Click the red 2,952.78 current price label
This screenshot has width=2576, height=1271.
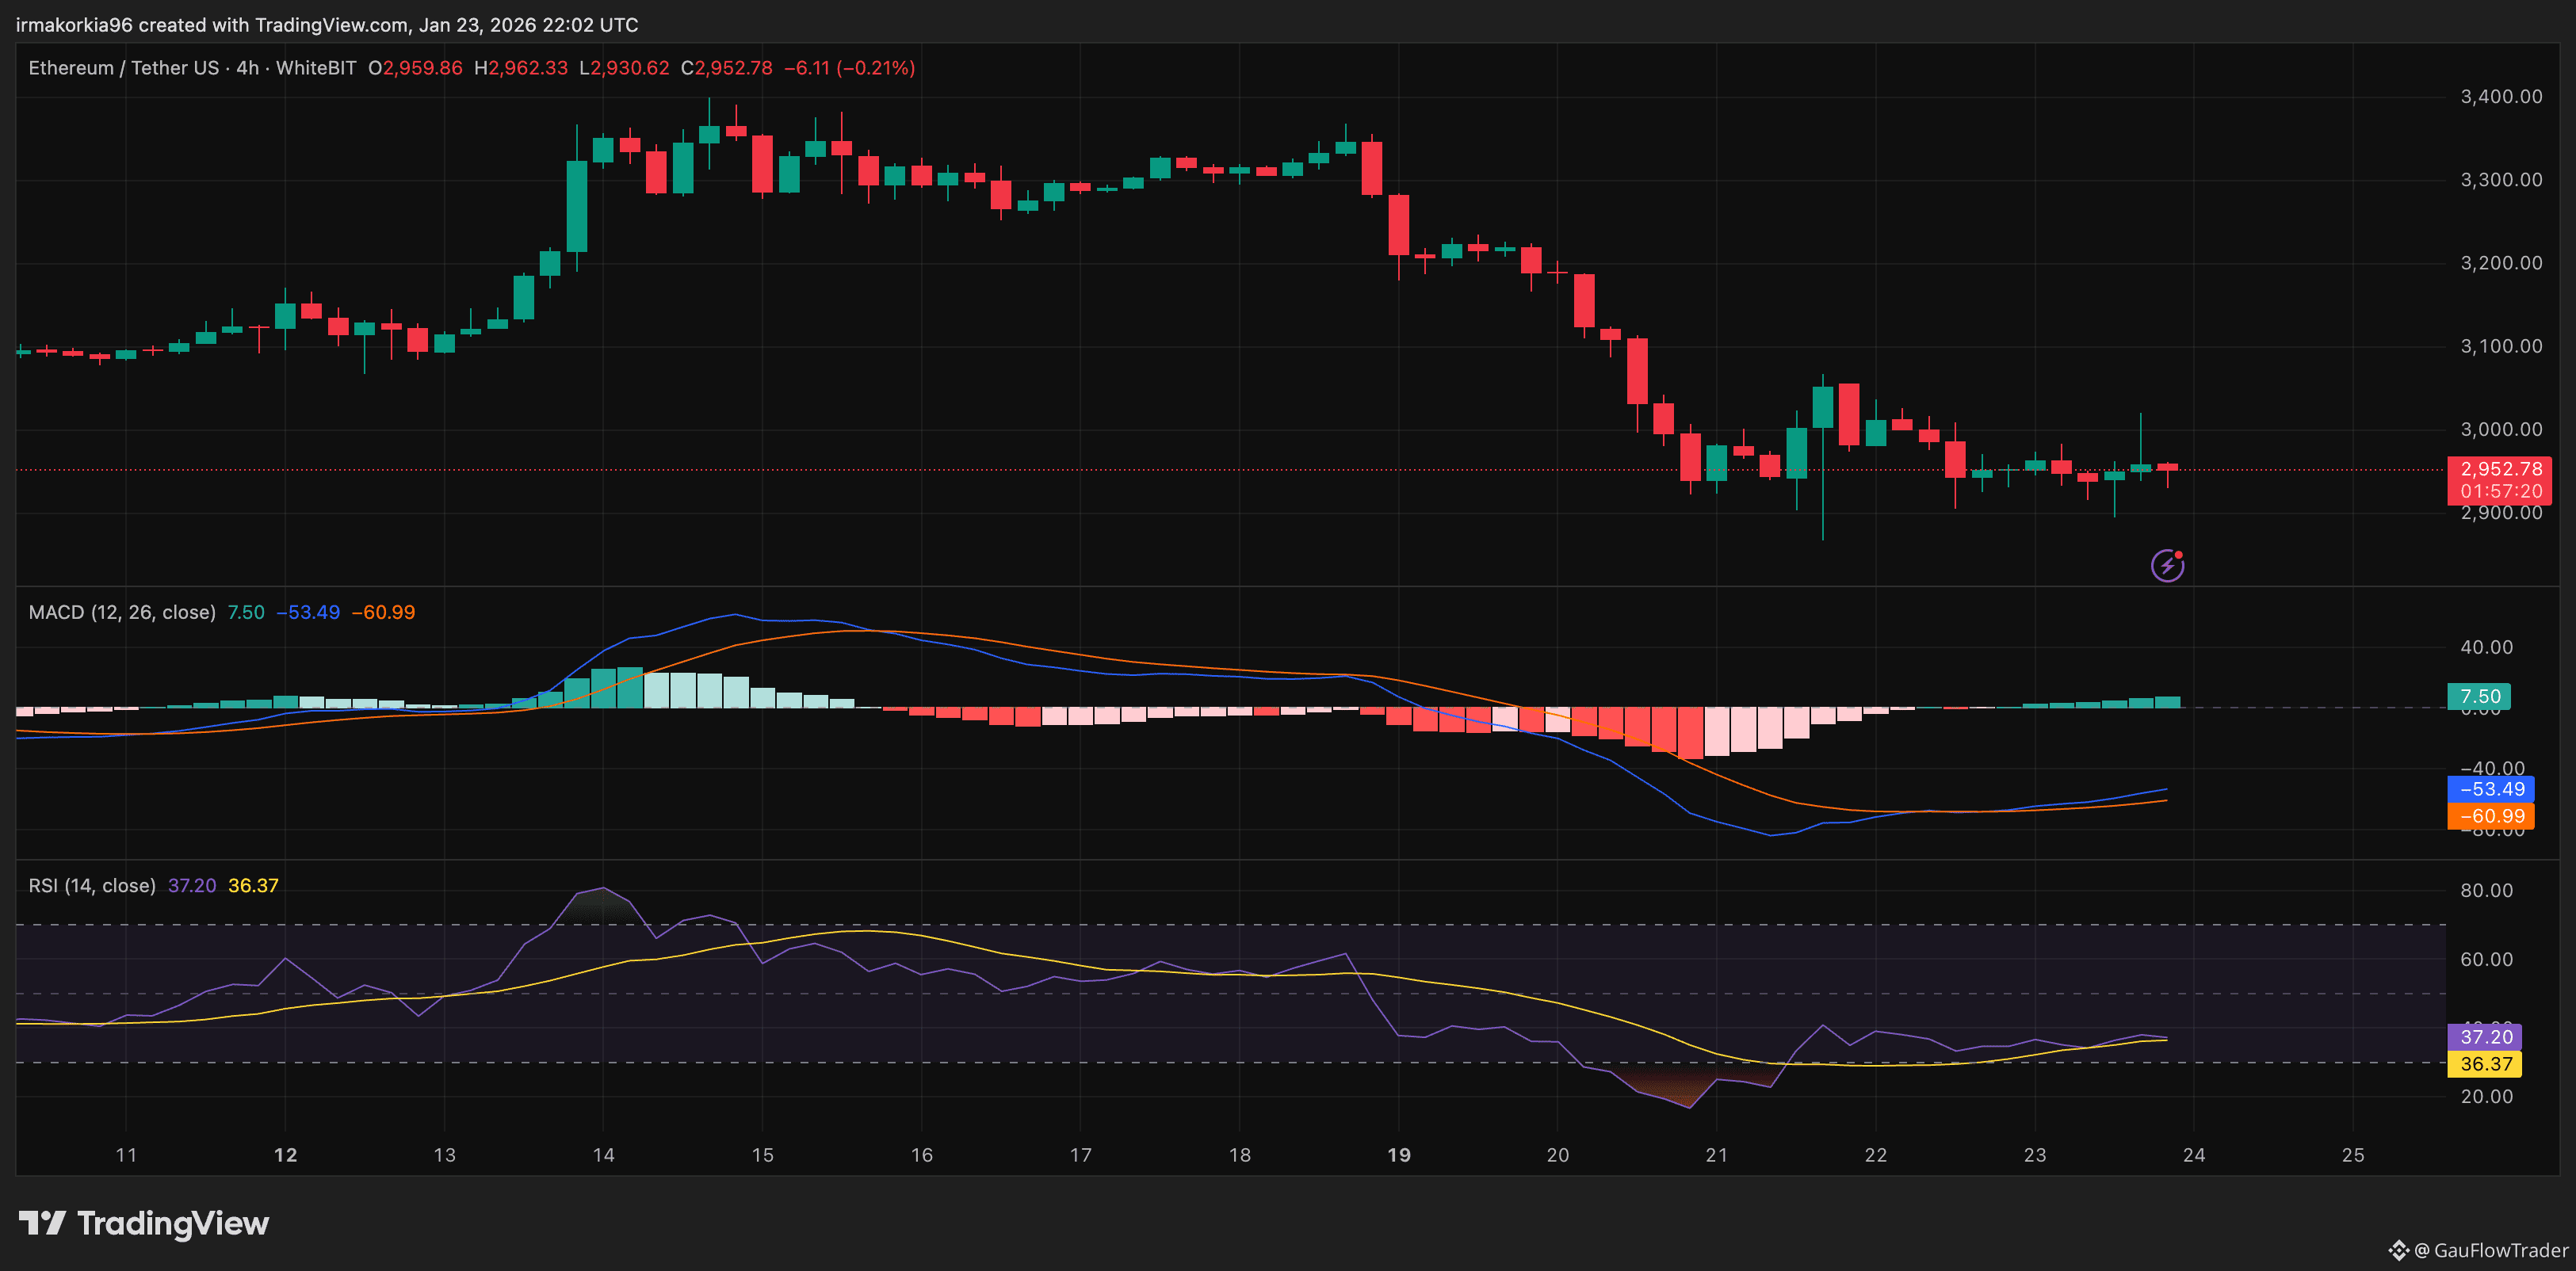[x=2501, y=469]
